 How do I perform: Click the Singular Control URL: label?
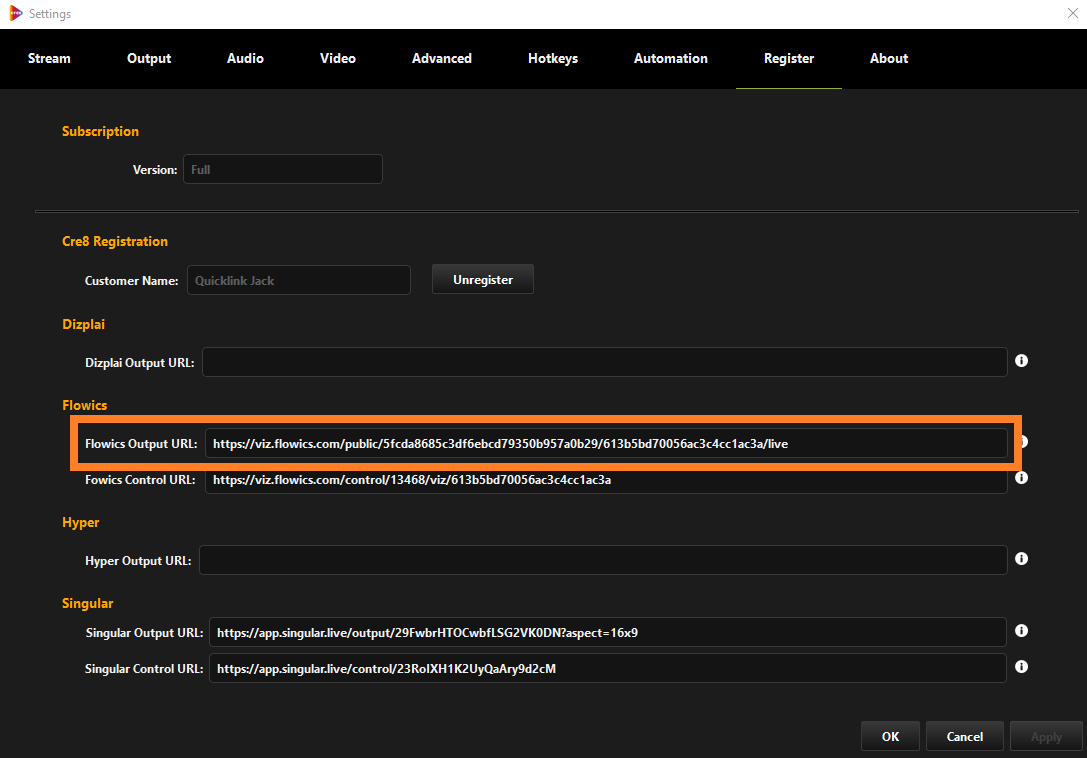144,669
